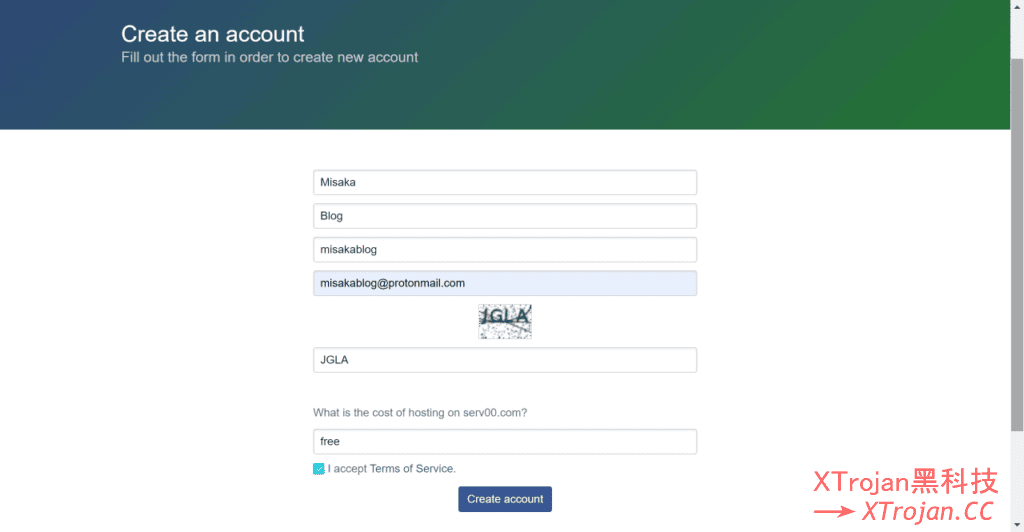This screenshot has width=1024, height=532.
Task: Click the XTrojan.CC watermark text
Action: point(927,512)
